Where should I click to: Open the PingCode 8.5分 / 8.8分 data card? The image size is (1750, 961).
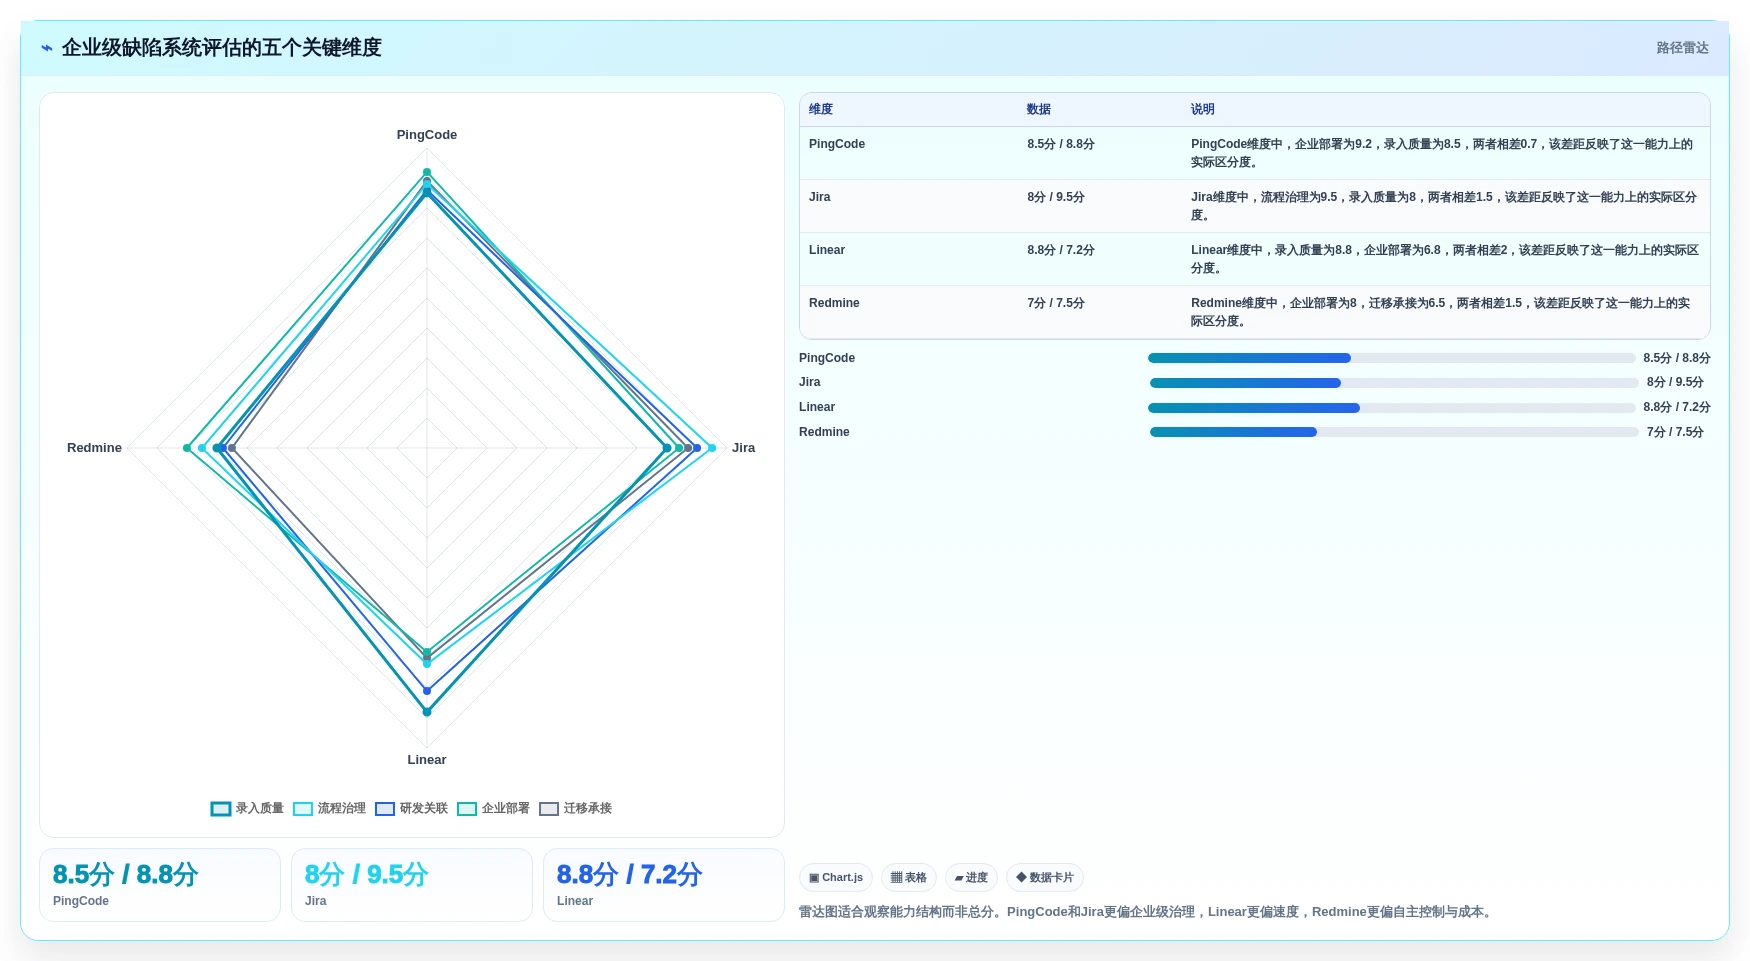pyautogui.click(x=160, y=885)
